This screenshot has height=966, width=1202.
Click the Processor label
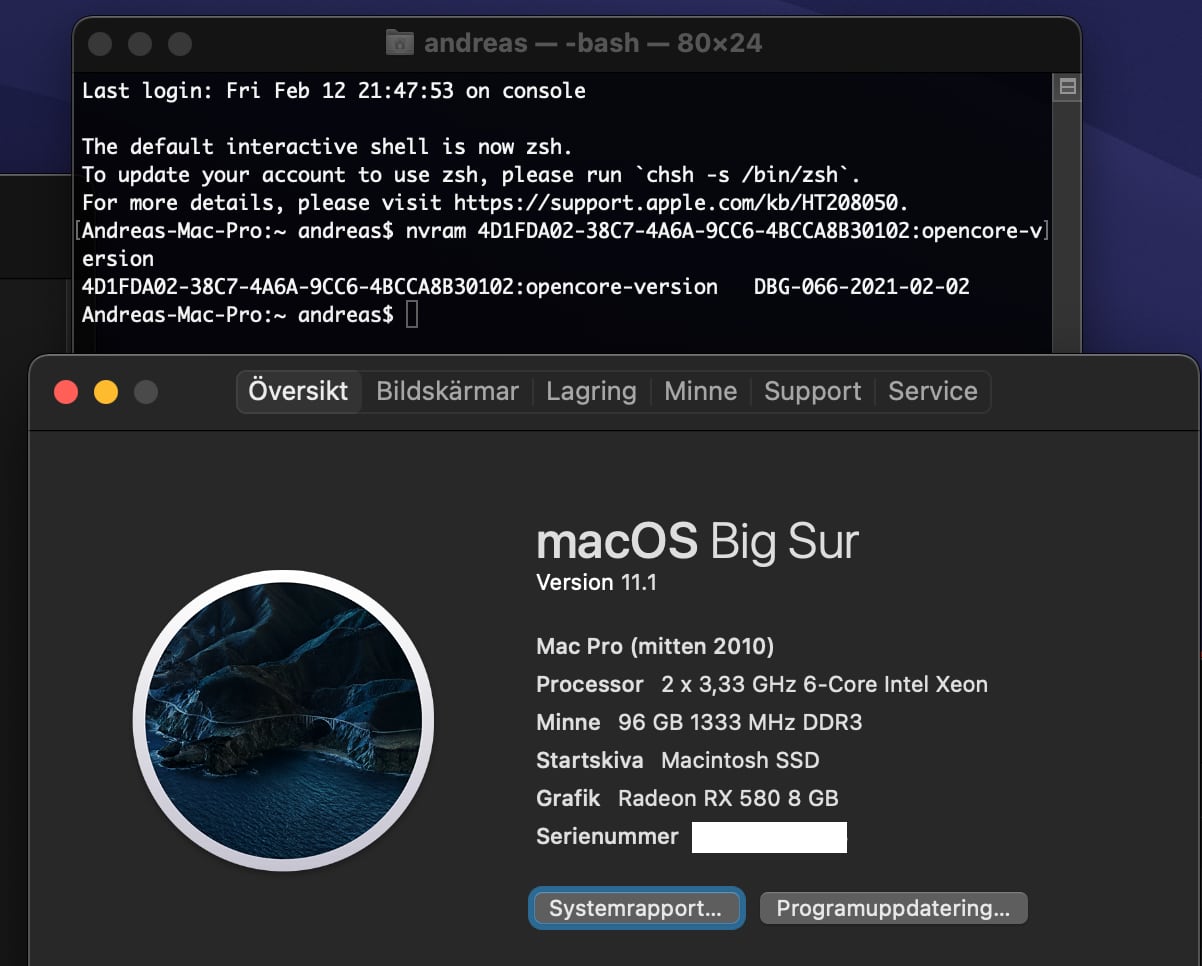(x=590, y=684)
